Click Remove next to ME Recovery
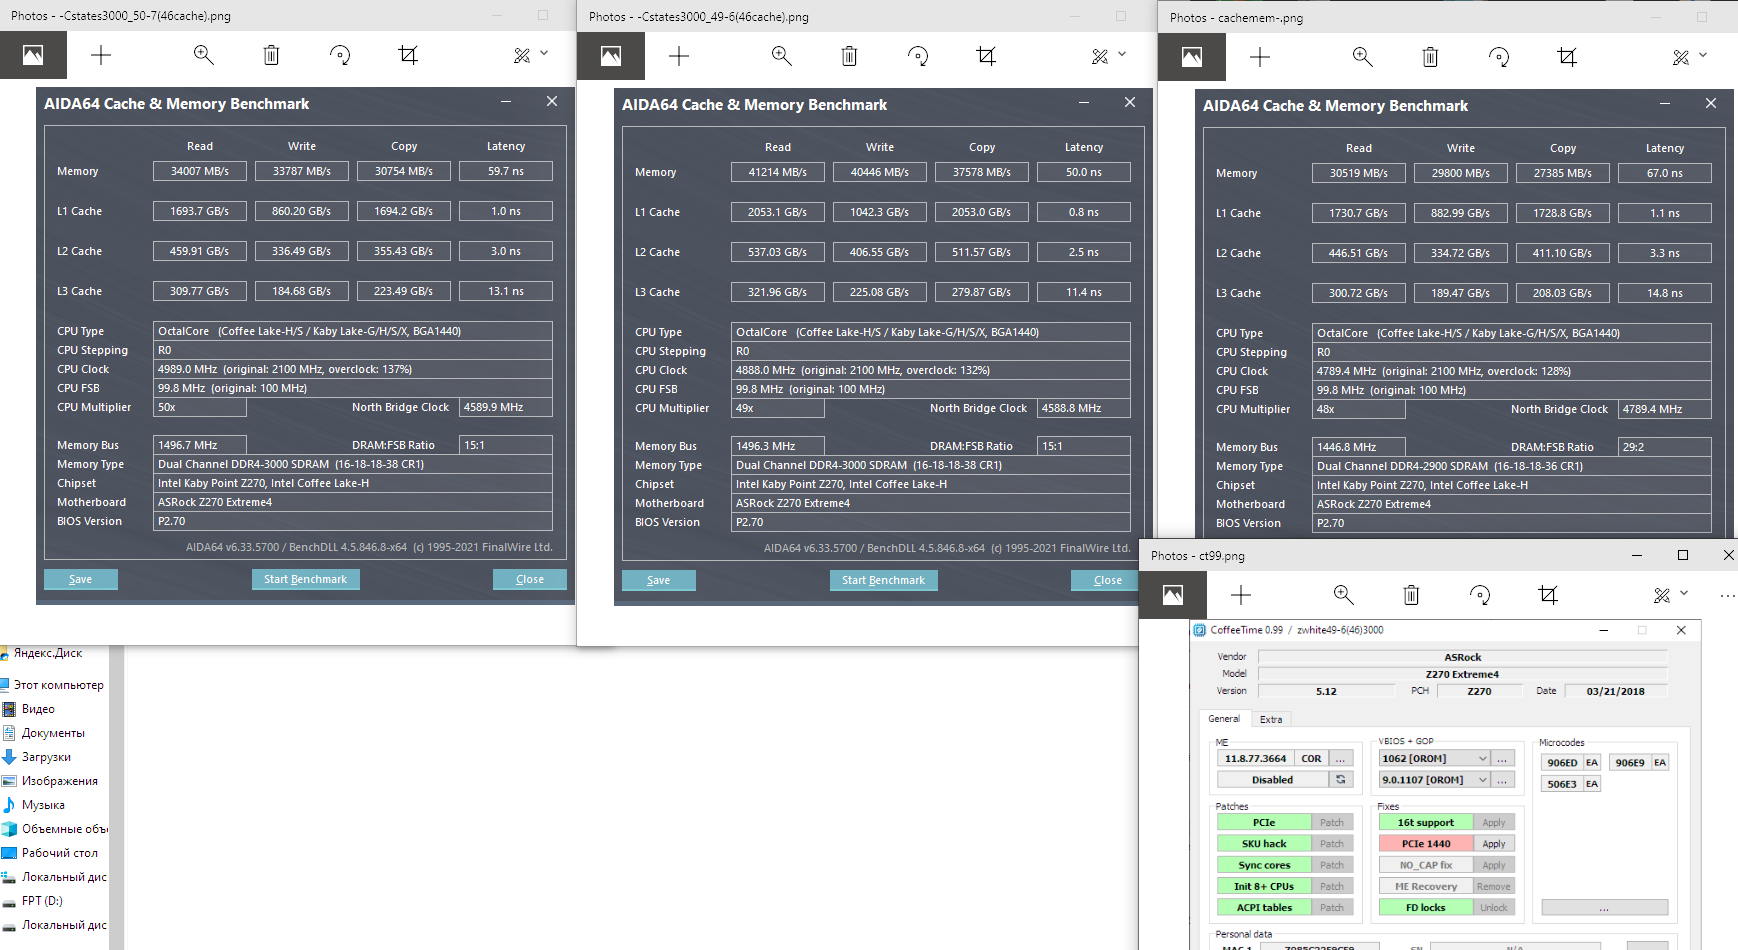This screenshot has width=1738, height=950. [1494, 887]
